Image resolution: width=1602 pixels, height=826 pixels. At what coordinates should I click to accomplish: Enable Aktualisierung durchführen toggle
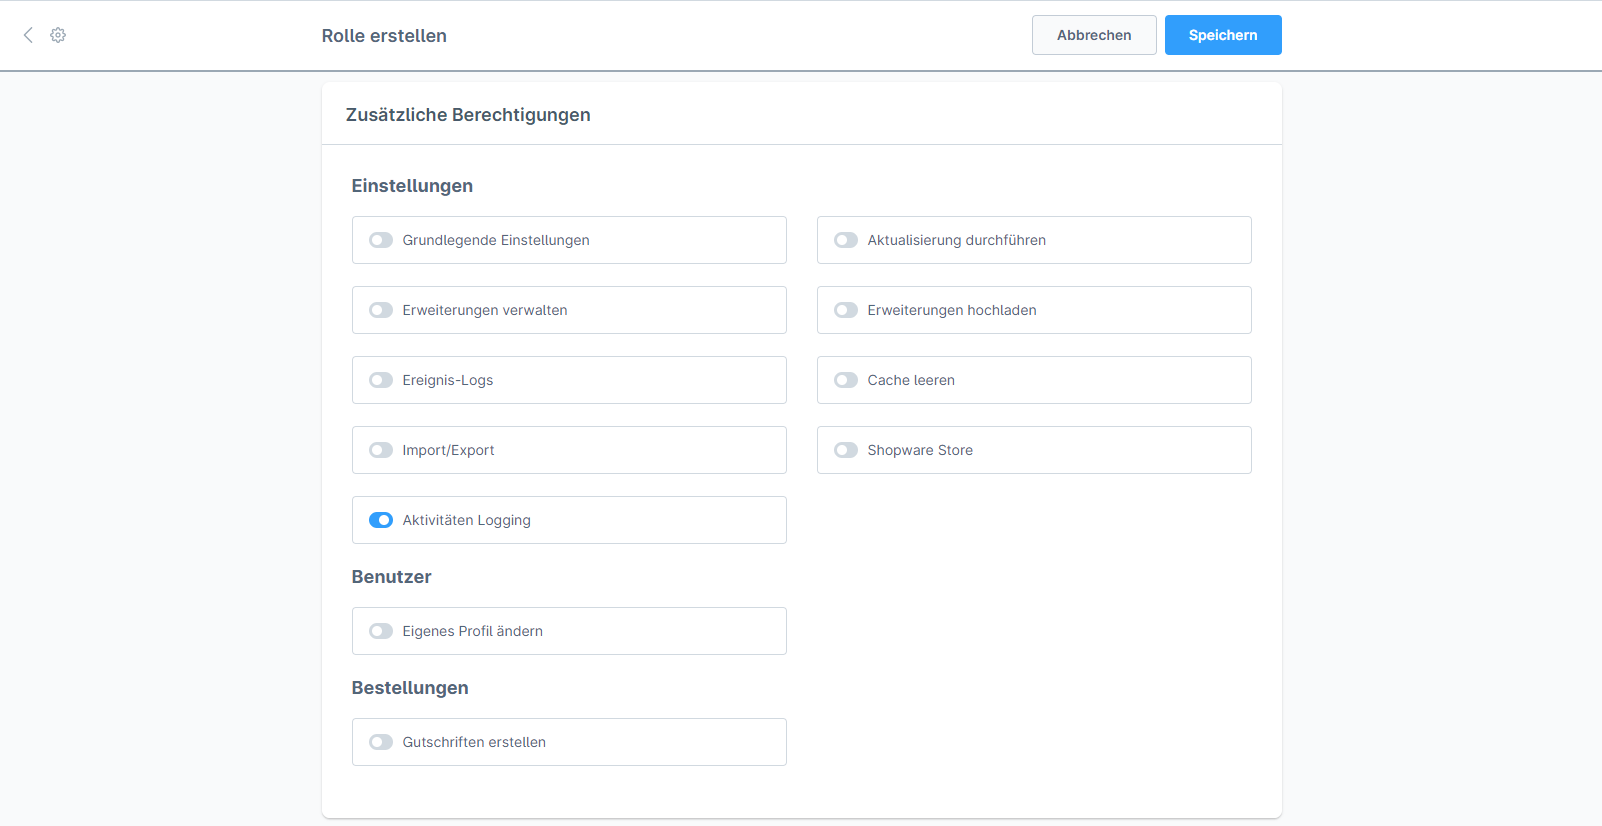pos(846,240)
